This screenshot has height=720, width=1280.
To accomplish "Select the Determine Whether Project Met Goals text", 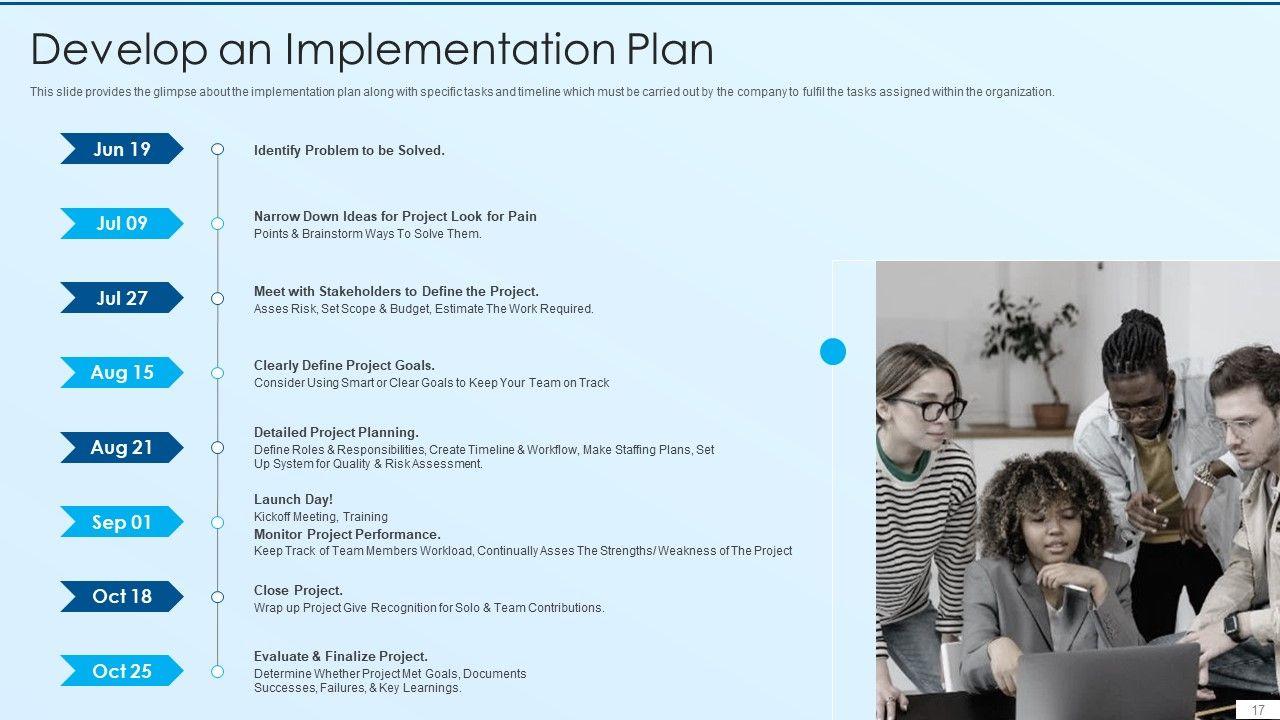I will [x=390, y=681].
